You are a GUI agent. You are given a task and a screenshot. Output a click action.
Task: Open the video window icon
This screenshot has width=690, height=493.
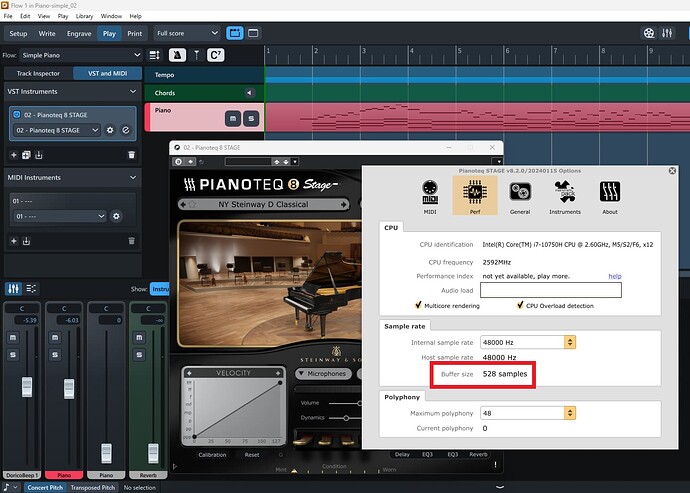[x=649, y=33]
